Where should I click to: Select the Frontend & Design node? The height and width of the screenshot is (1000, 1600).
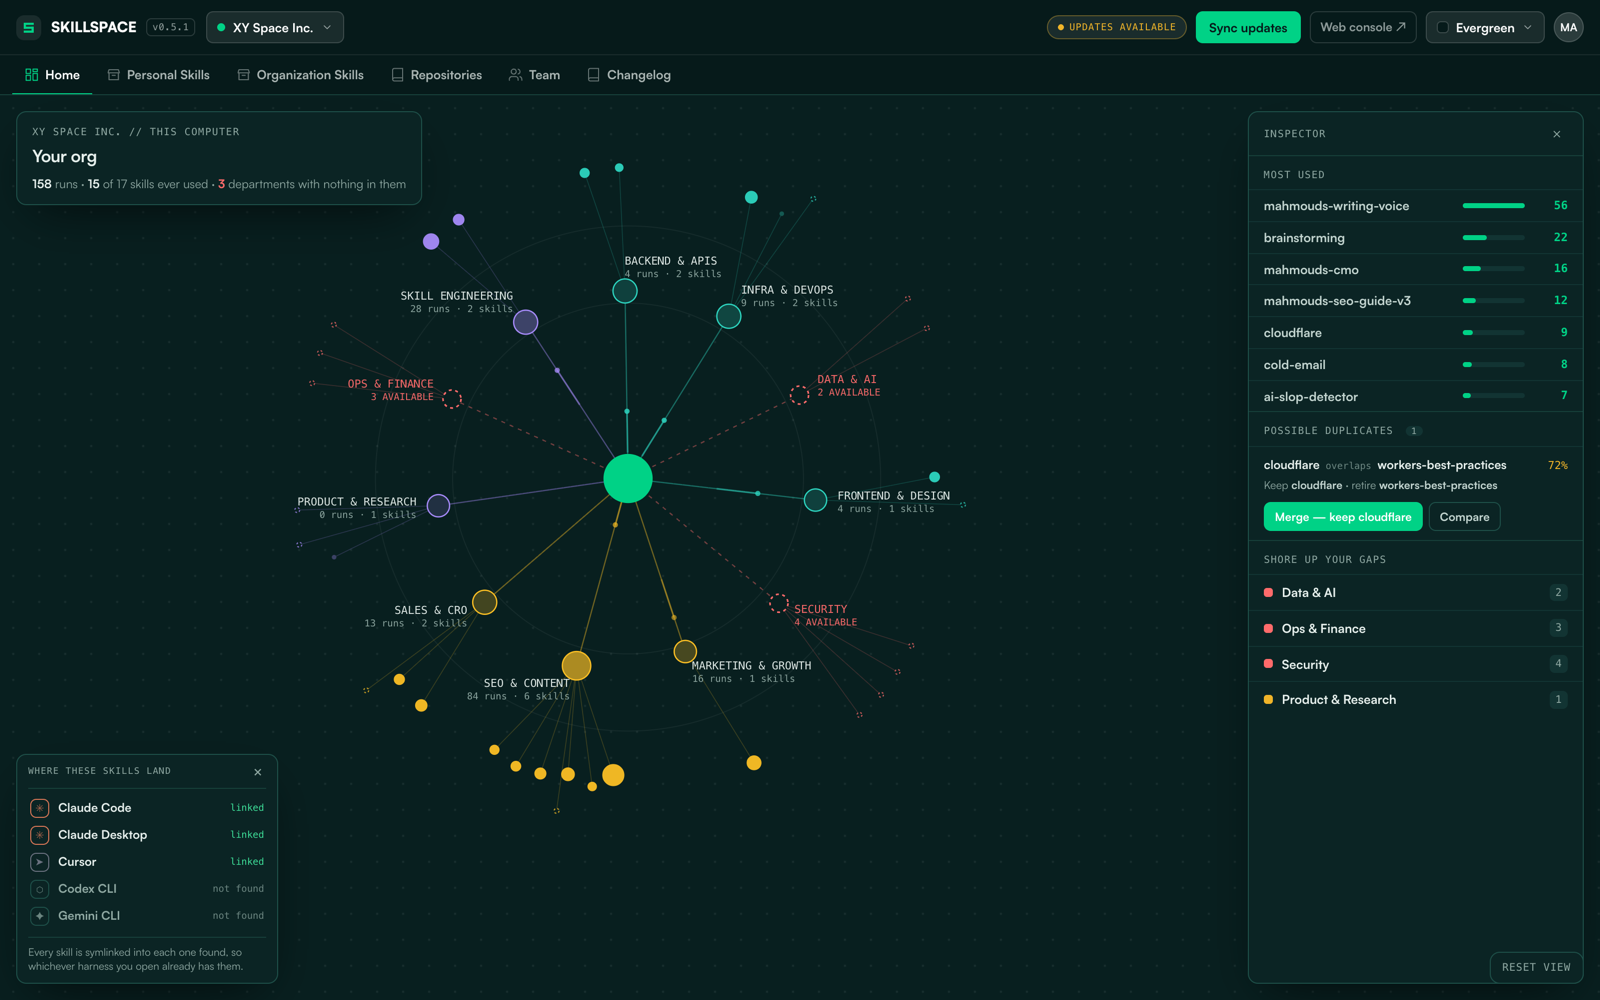(x=816, y=500)
